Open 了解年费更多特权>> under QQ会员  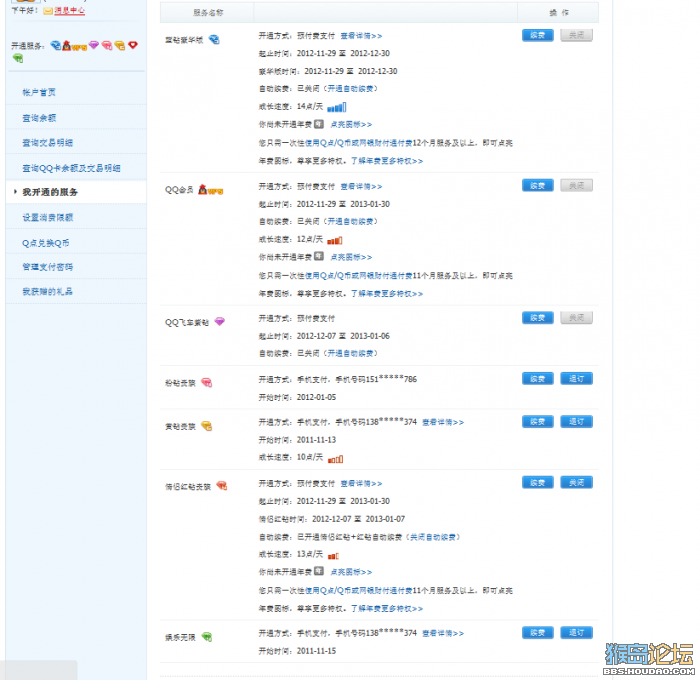point(387,293)
